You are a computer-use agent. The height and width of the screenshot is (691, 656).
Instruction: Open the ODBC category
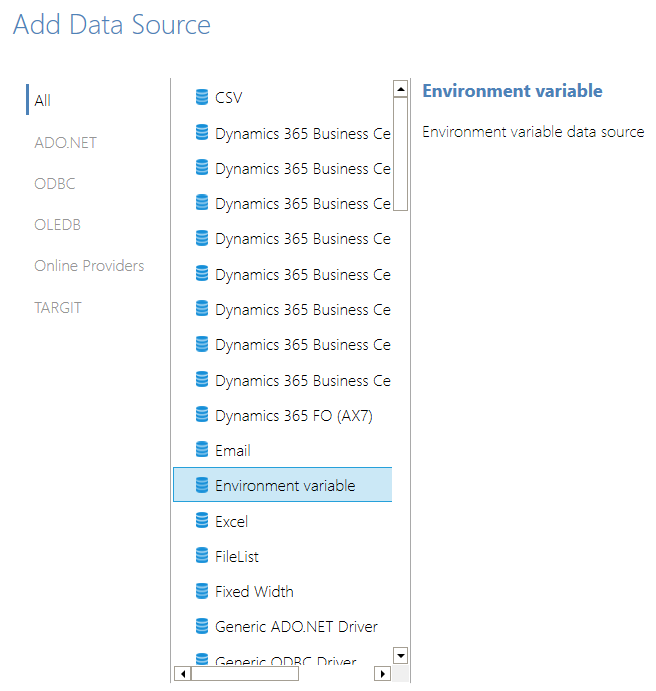click(55, 183)
